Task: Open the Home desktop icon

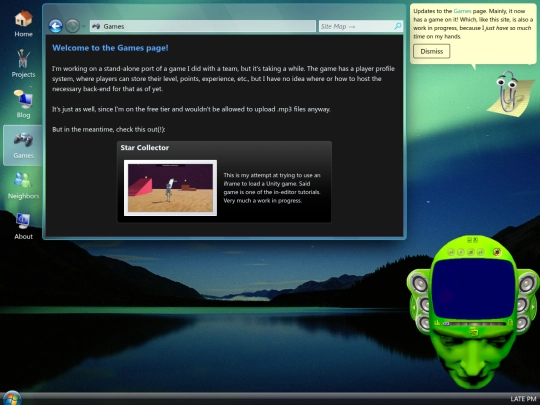Action: click(x=23, y=23)
